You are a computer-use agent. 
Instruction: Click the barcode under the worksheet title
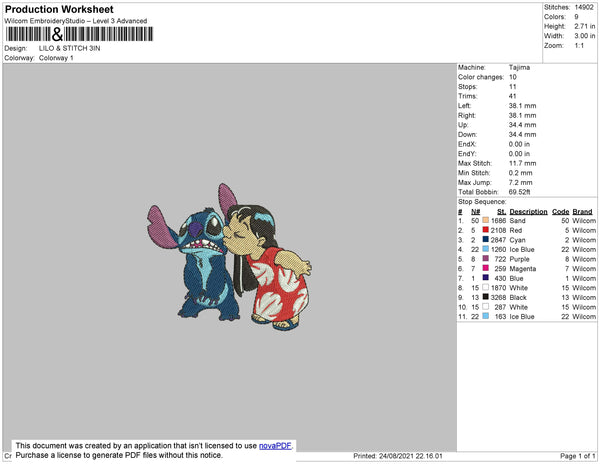[79, 34]
